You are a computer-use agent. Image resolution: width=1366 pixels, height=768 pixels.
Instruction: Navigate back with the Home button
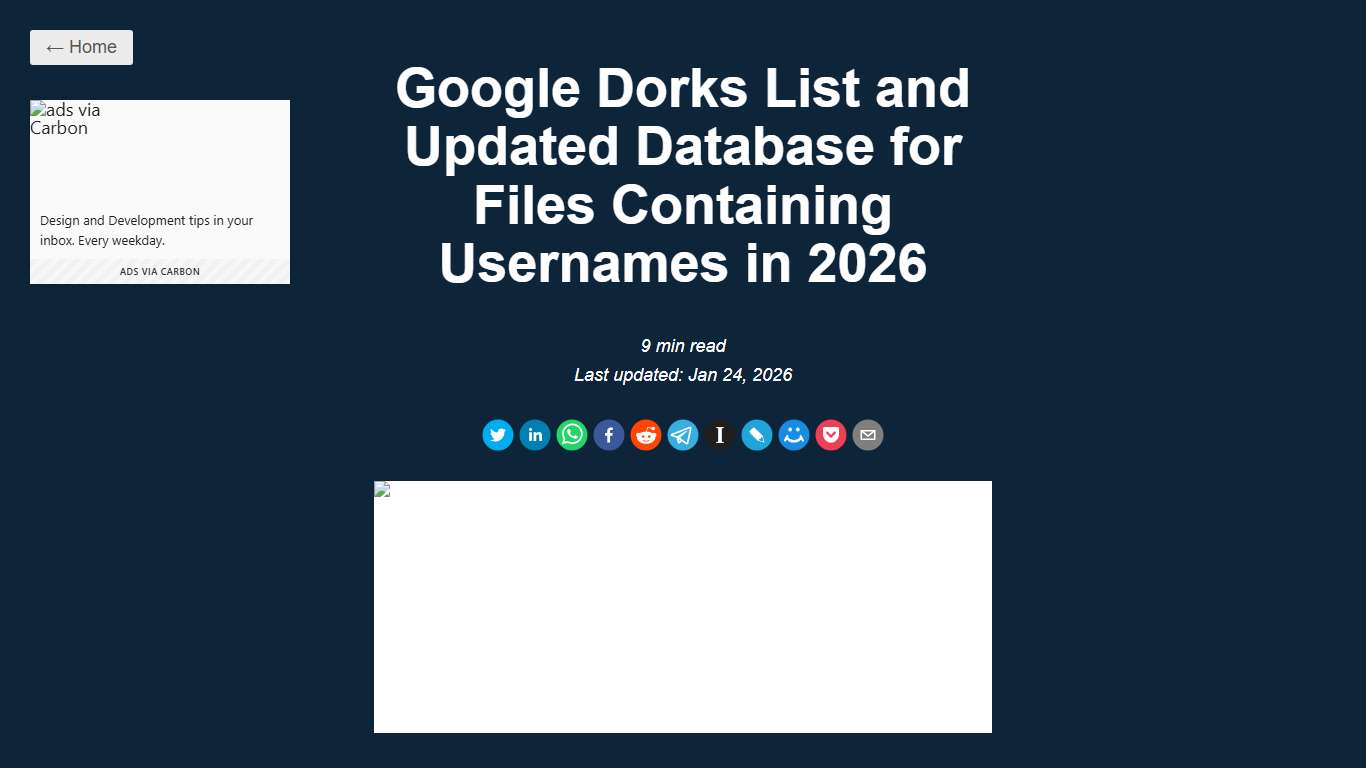(x=81, y=47)
